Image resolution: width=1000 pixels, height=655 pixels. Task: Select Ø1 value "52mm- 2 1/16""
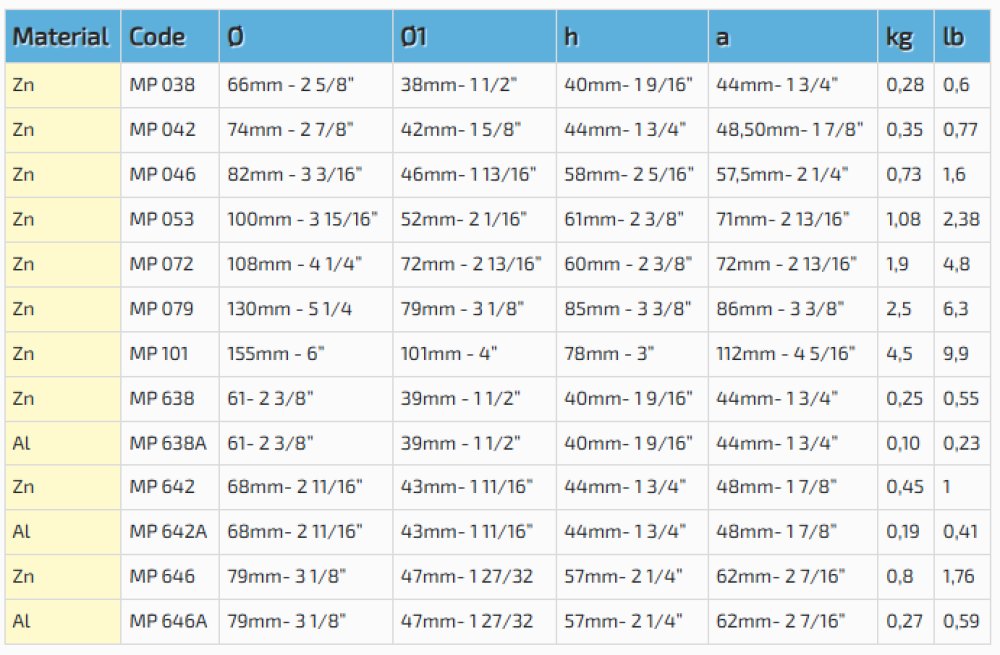coord(464,219)
